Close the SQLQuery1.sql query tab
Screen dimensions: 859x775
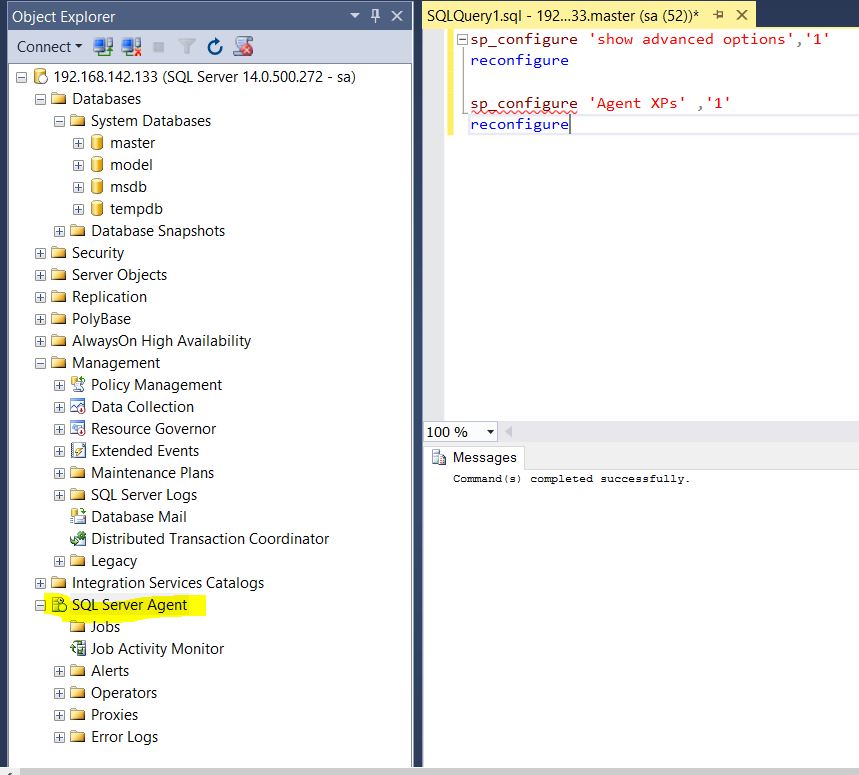741,16
